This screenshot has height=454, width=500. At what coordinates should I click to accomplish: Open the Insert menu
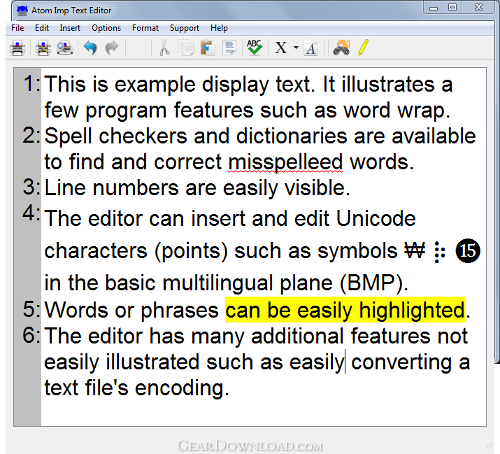70,28
